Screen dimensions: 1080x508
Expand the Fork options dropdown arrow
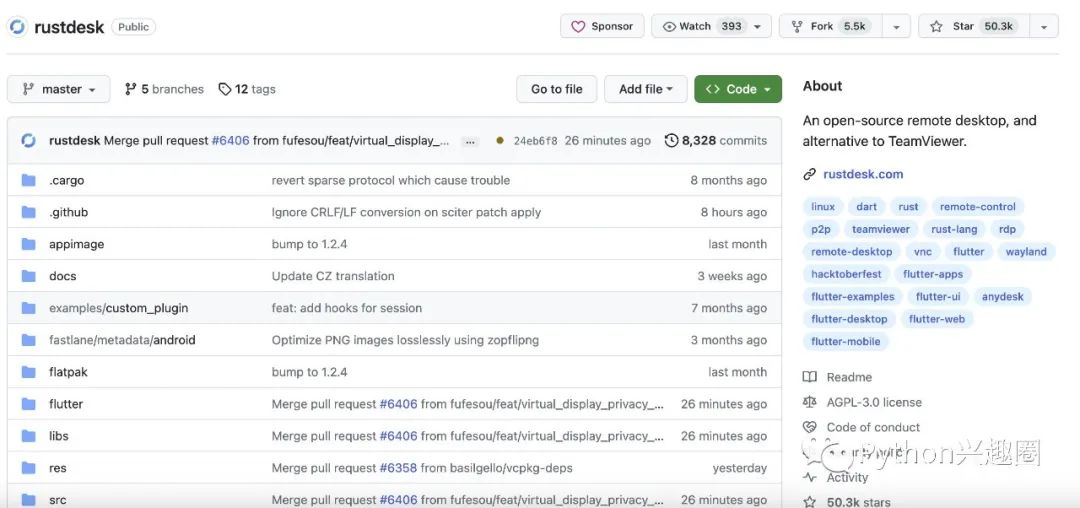(x=896, y=27)
